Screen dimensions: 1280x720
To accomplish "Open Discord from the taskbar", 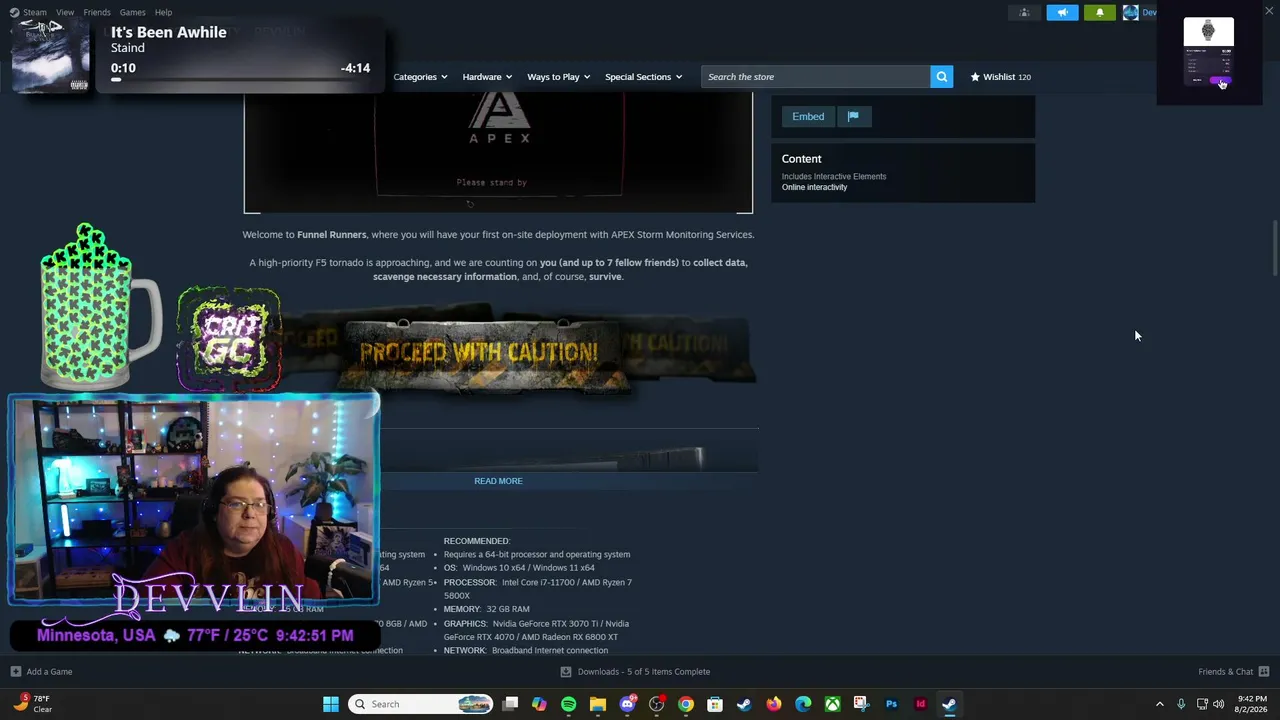I will click(x=627, y=704).
